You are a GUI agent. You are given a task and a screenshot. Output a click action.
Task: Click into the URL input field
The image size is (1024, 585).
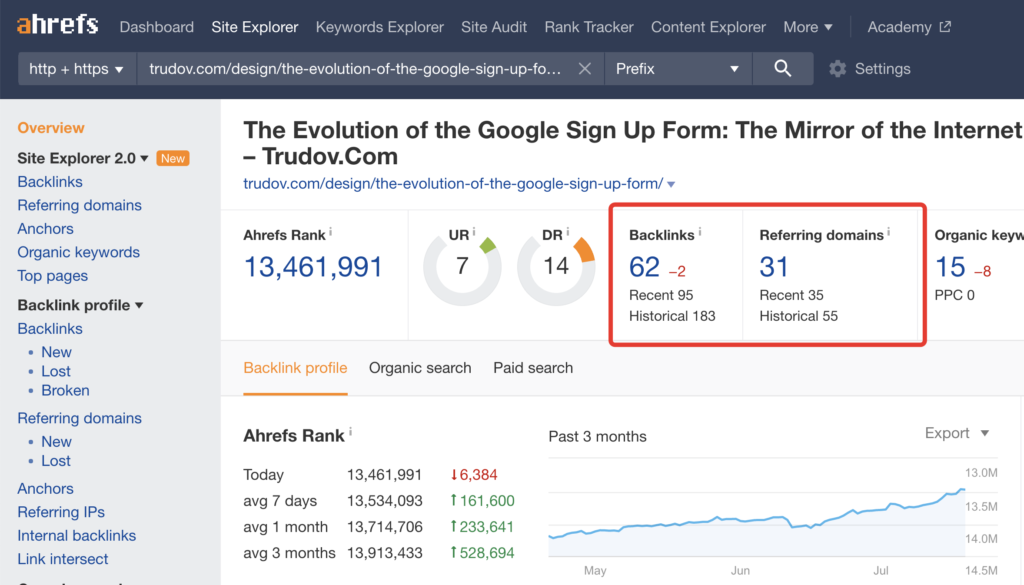click(x=355, y=69)
